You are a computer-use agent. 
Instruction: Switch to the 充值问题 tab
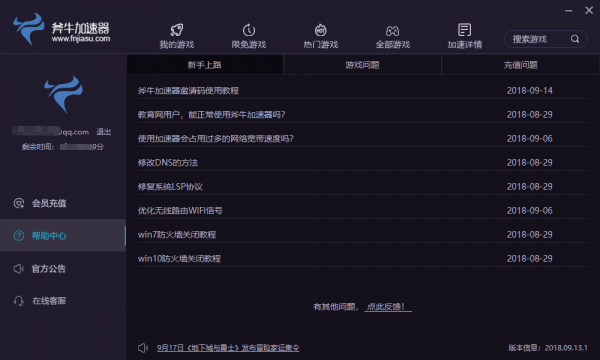tap(520, 65)
